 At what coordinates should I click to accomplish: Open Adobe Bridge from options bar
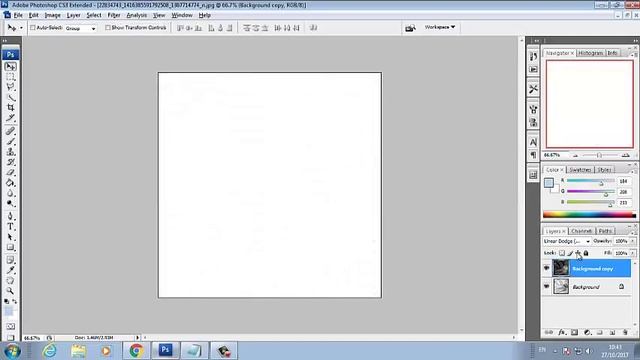pyautogui.click(x=410, y=27)
